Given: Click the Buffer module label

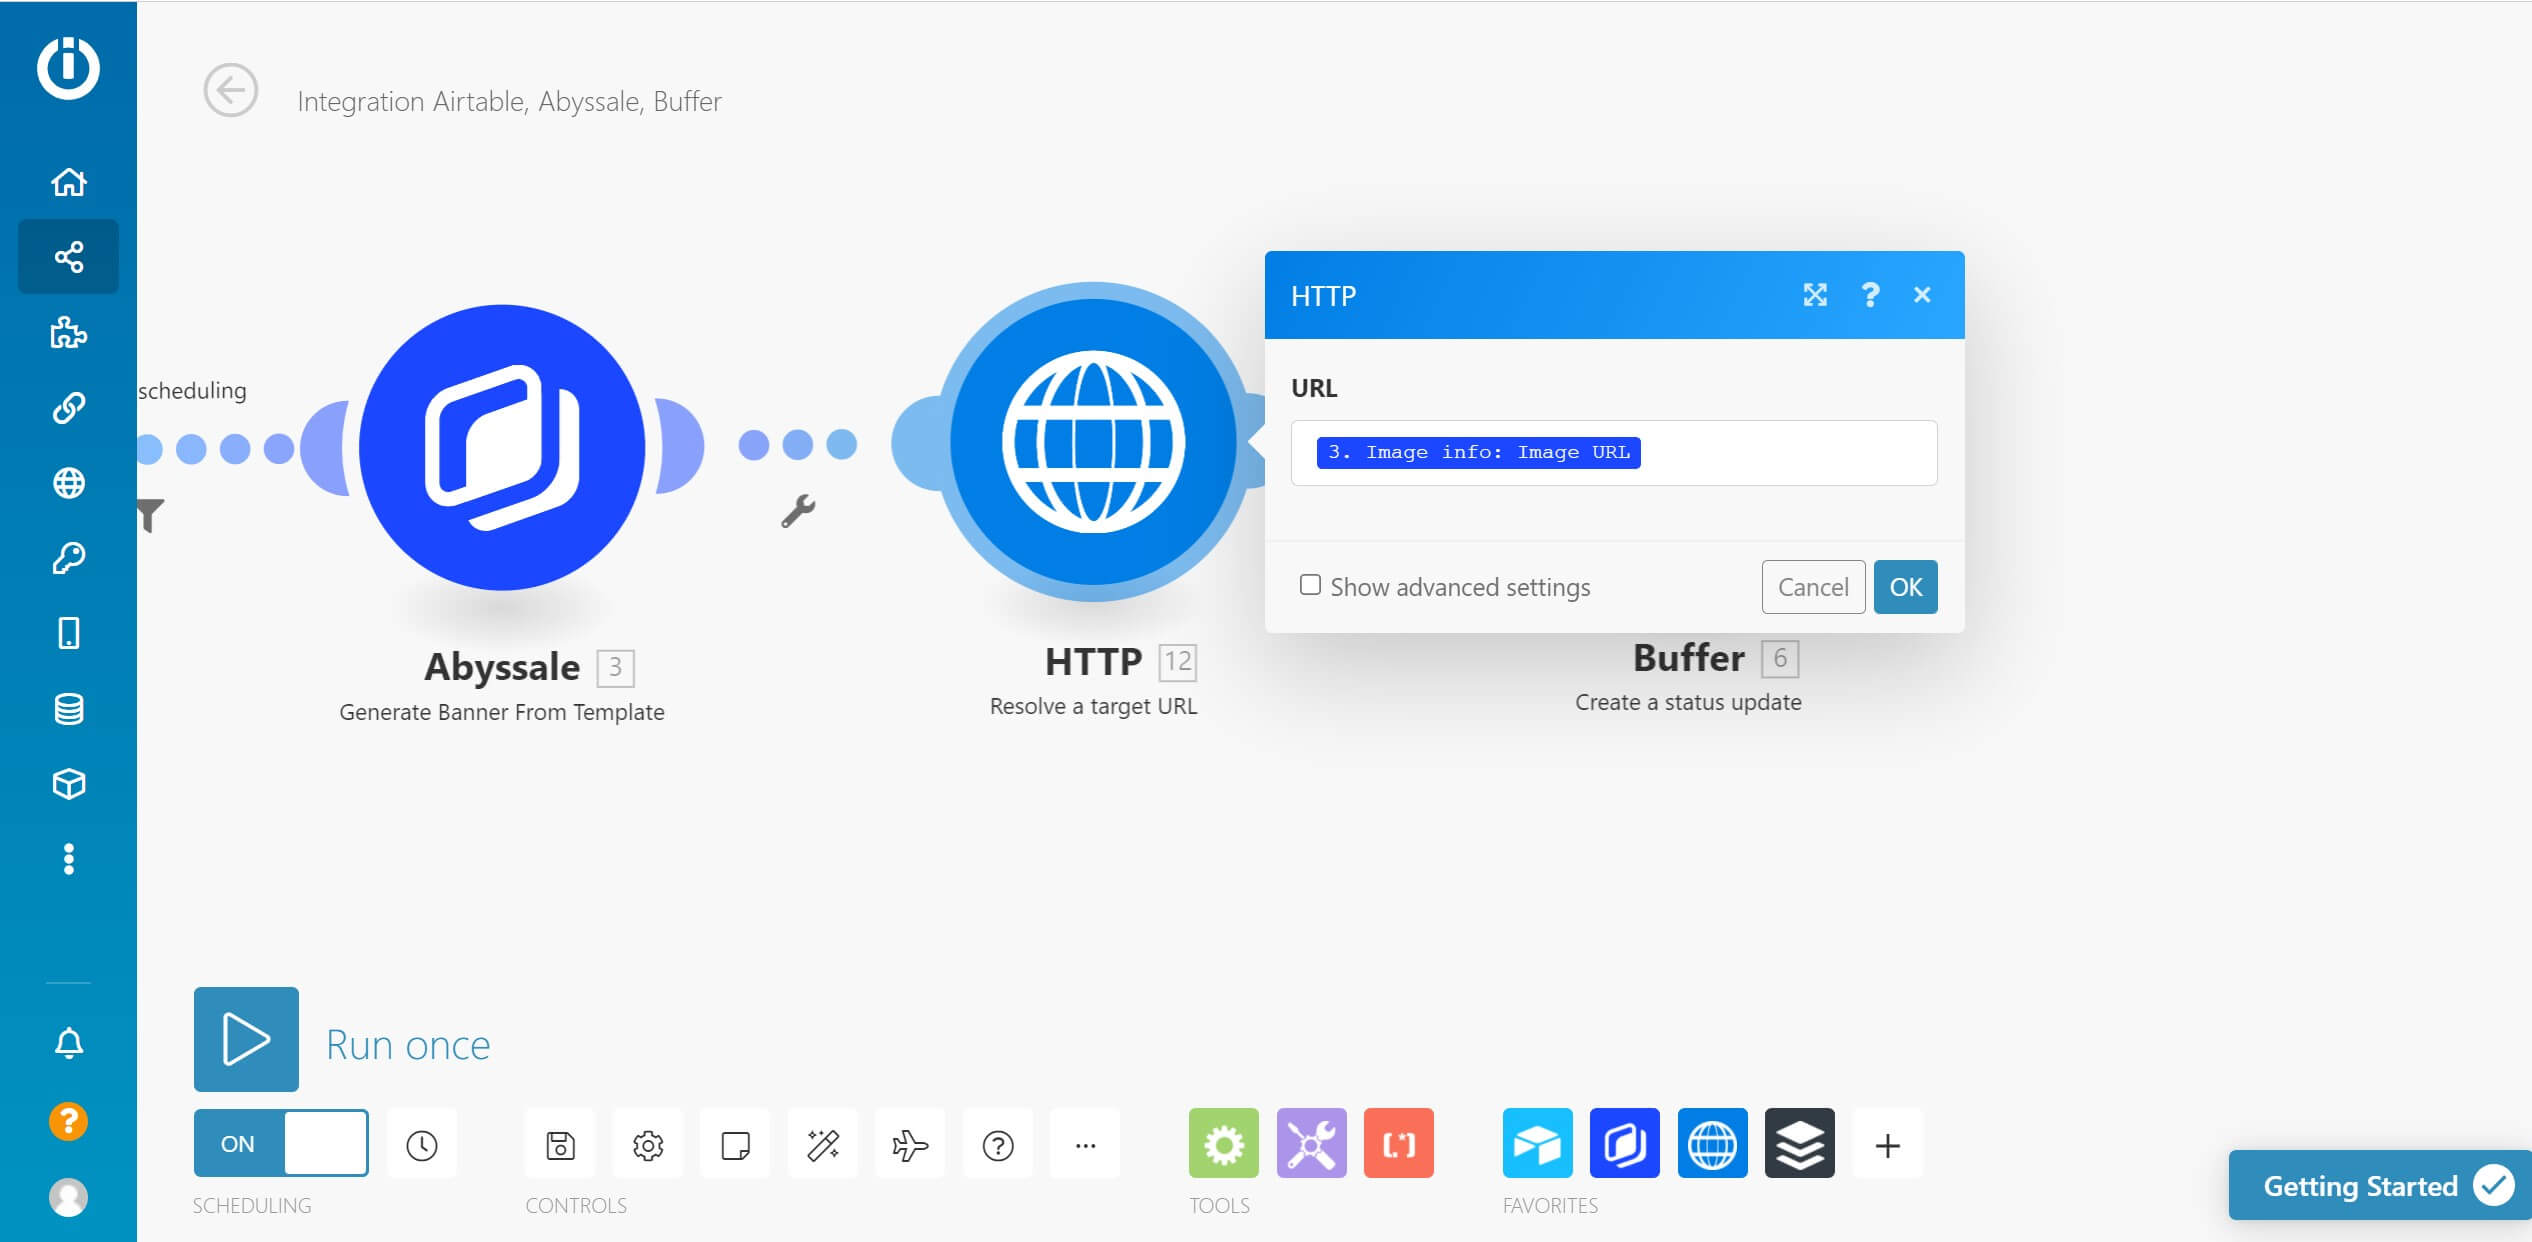Looking at the screenshot, I should (x=1689, y=658).
